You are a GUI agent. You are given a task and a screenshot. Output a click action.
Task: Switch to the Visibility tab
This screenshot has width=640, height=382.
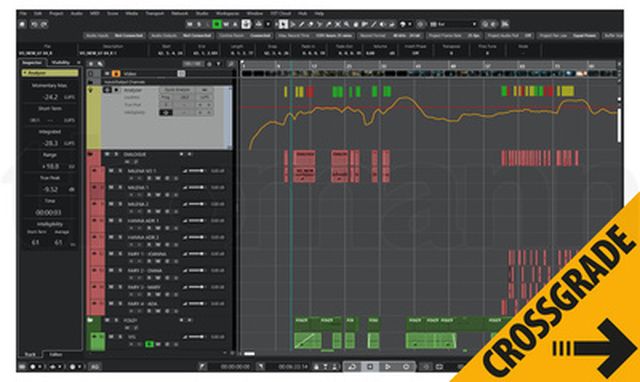click(60, 62)
